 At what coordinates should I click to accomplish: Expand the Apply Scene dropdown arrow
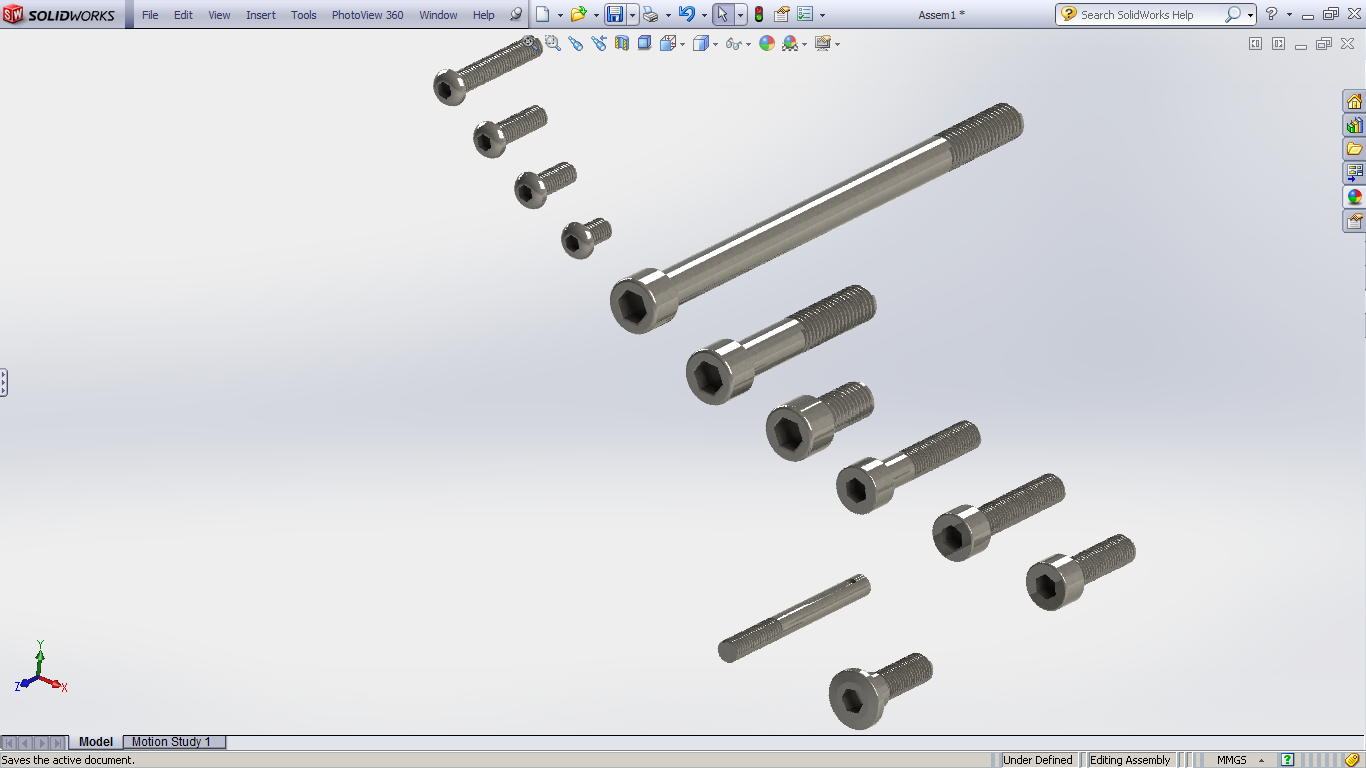(805, 44)
